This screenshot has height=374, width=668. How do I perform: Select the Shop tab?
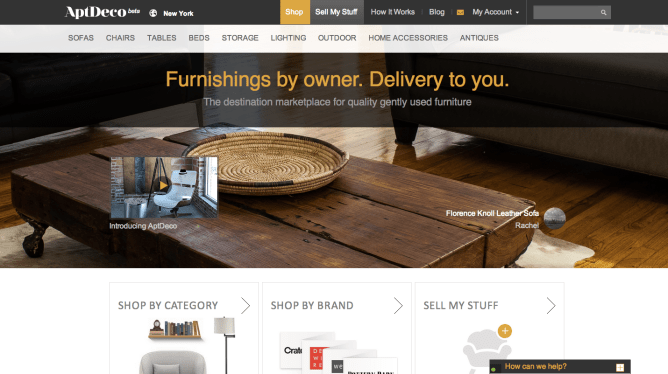[294, 12]
